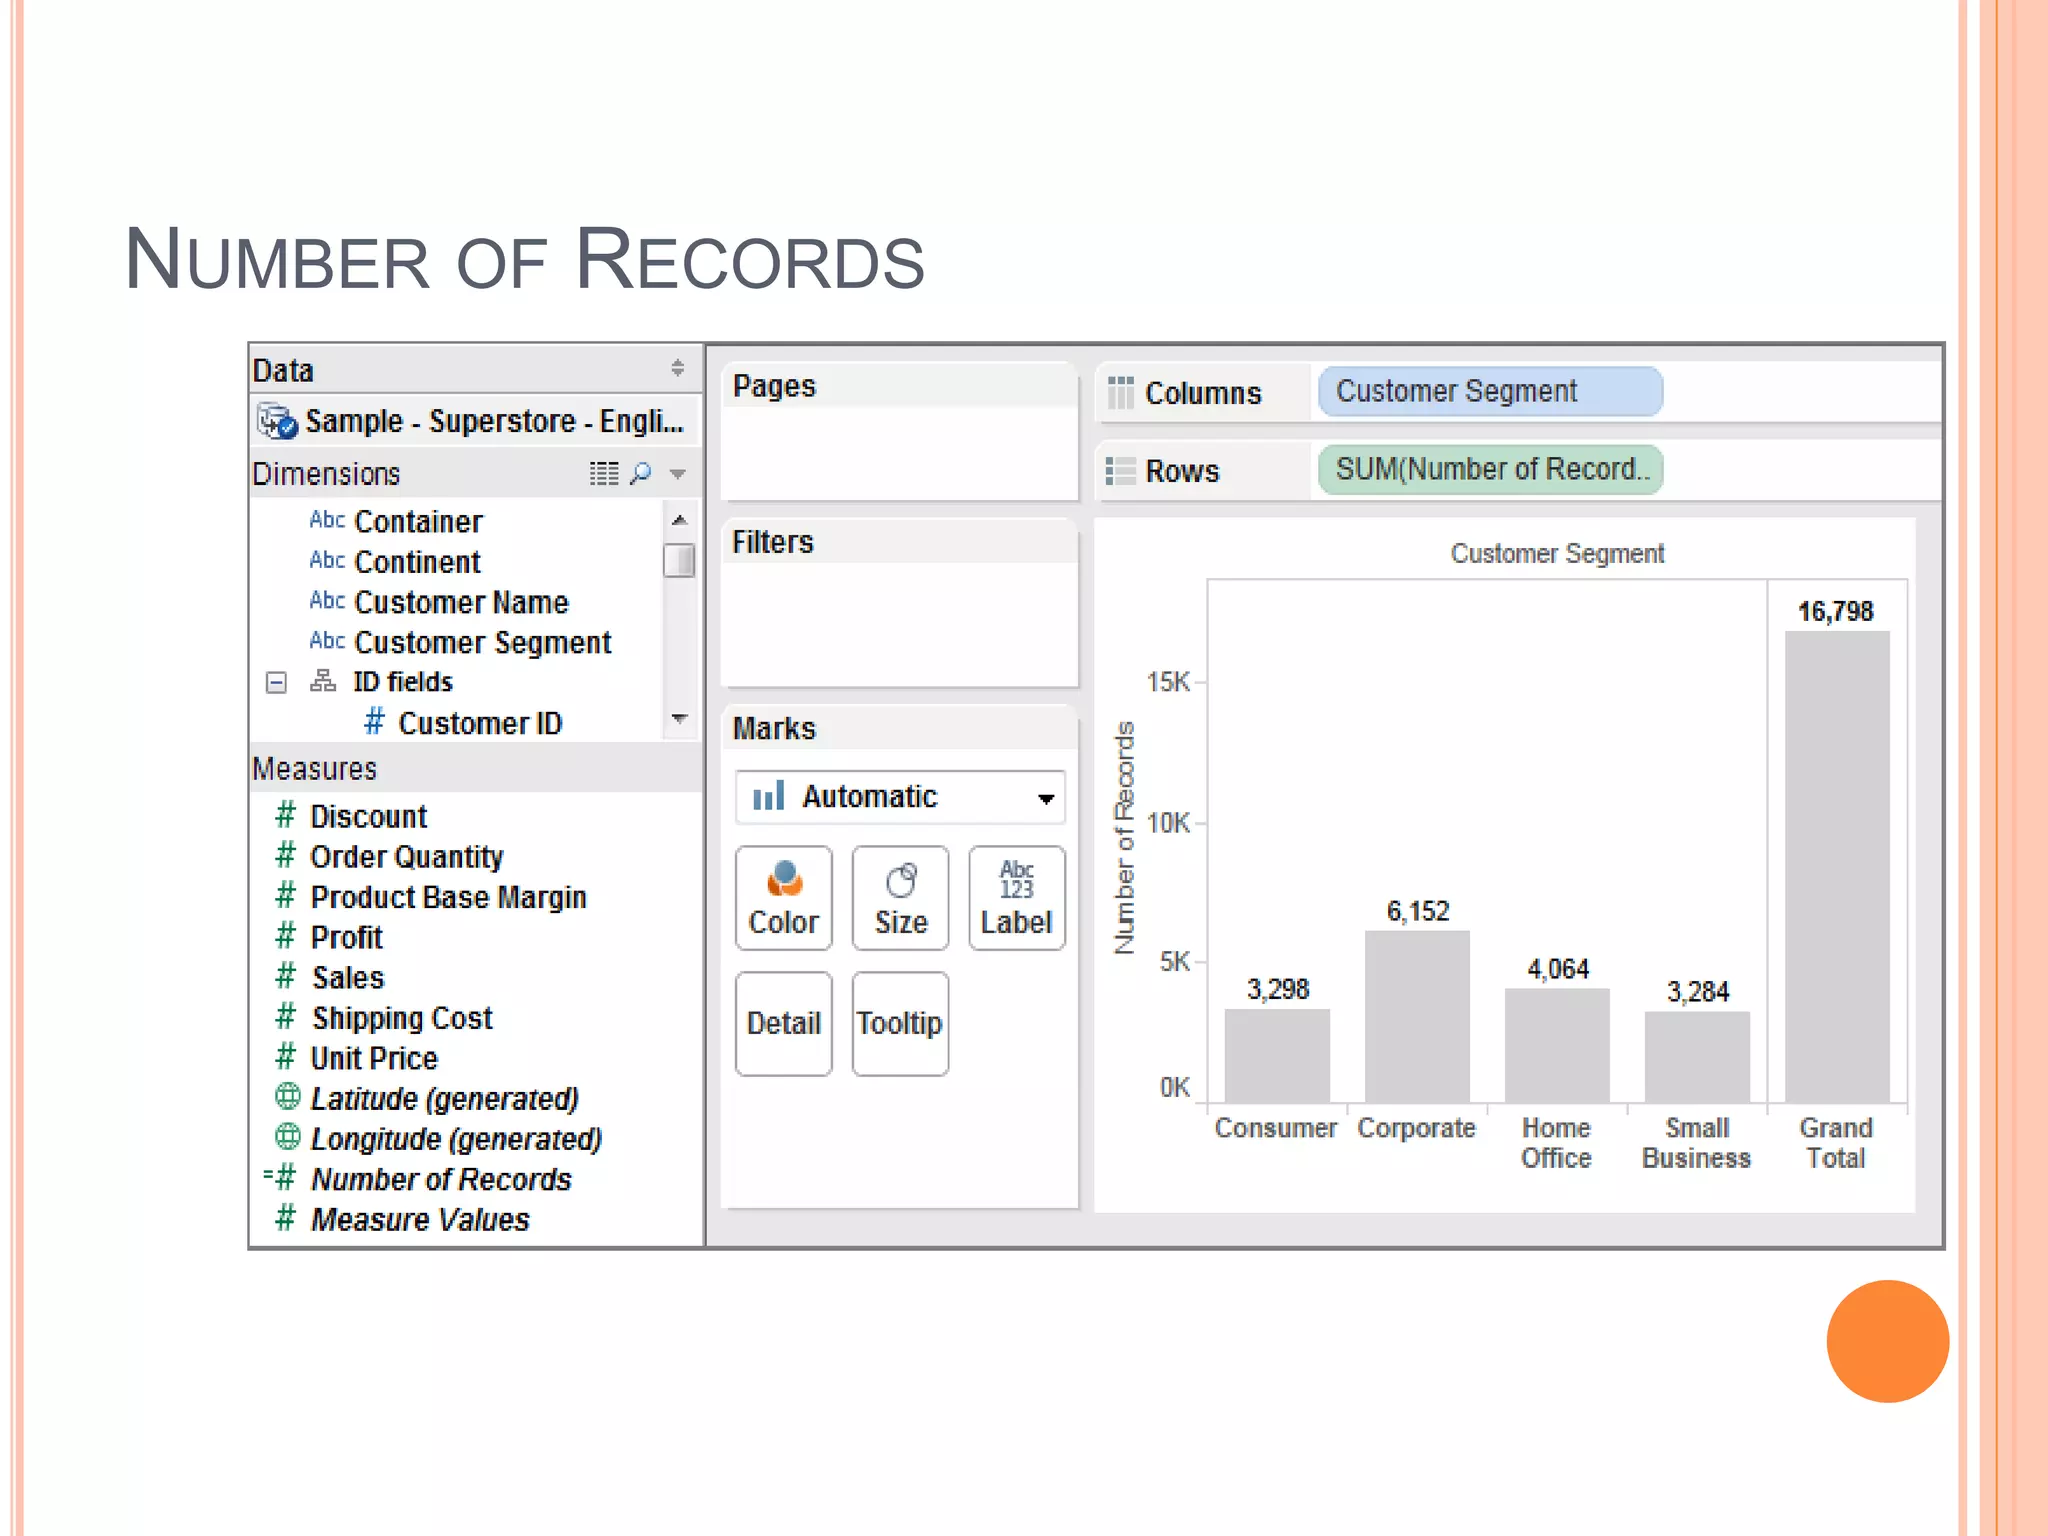Select the Profit measure
This screenshot has width=2048, height=1536.
click(346, 937)
